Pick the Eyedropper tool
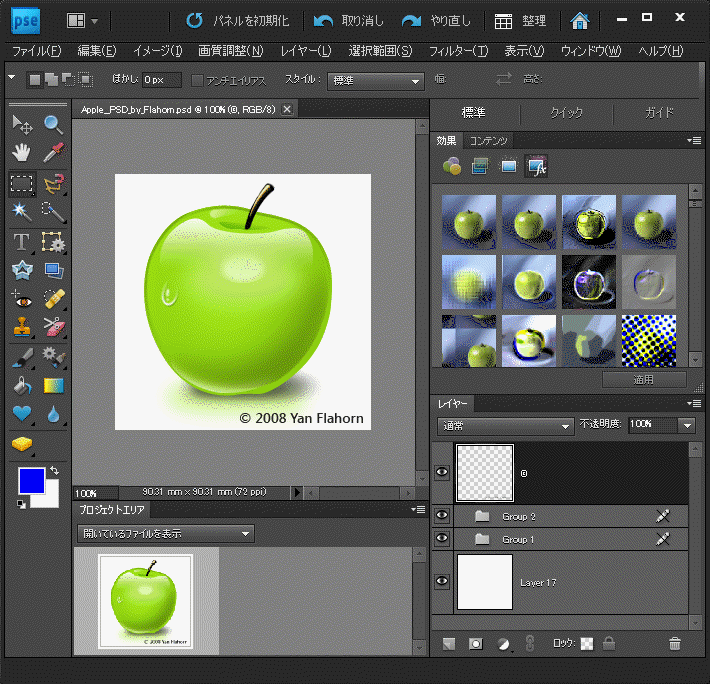Viewport: 710px width, 684px height. click(53, 153)
